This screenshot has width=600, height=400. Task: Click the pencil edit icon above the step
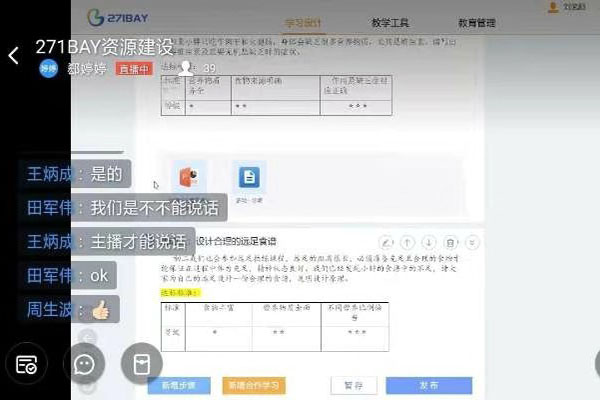pos(385,242)
